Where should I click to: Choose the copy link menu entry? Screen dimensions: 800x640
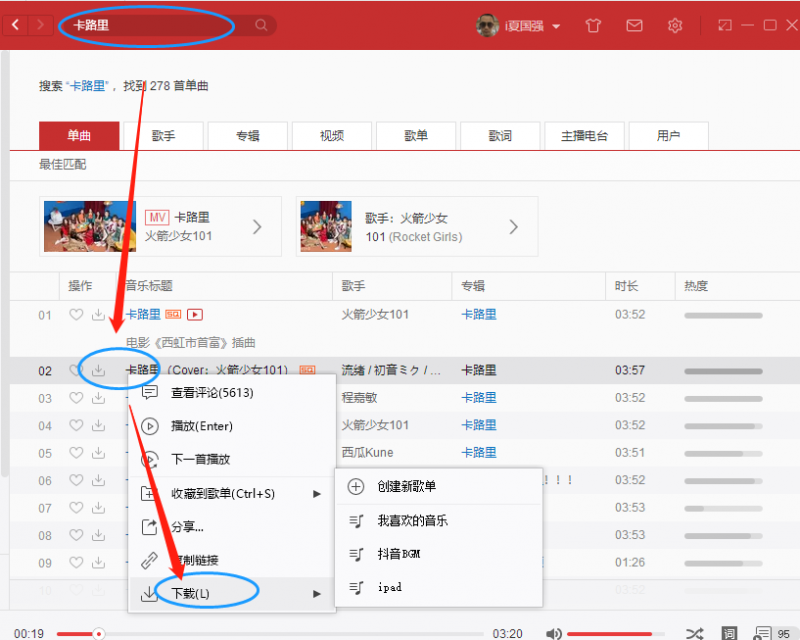point(232,560)
